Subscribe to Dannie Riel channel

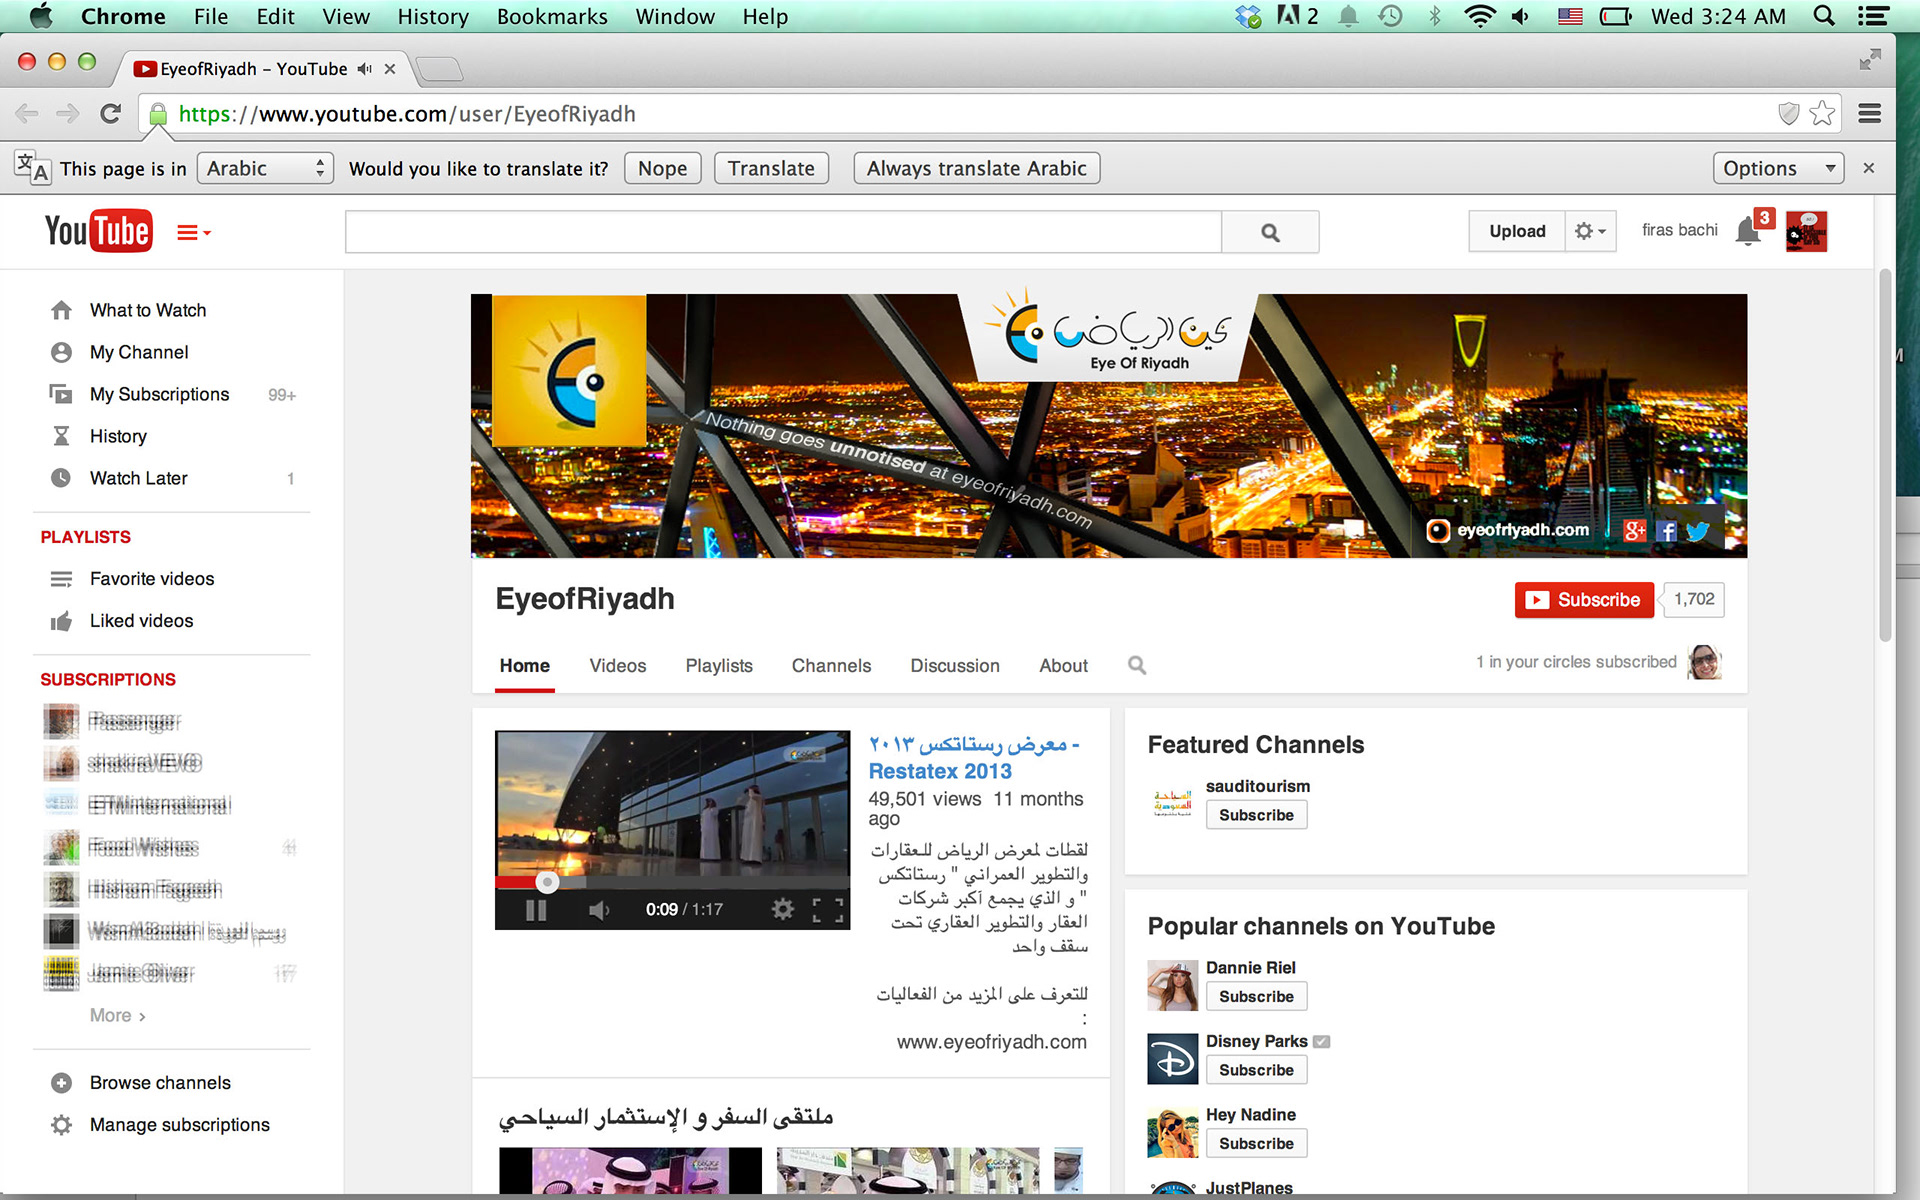(x=1256, y=996)
